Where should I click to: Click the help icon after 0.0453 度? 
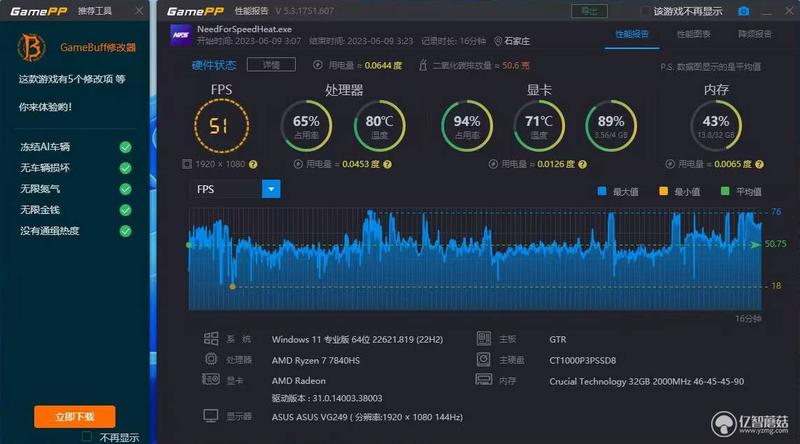(387, 164)
